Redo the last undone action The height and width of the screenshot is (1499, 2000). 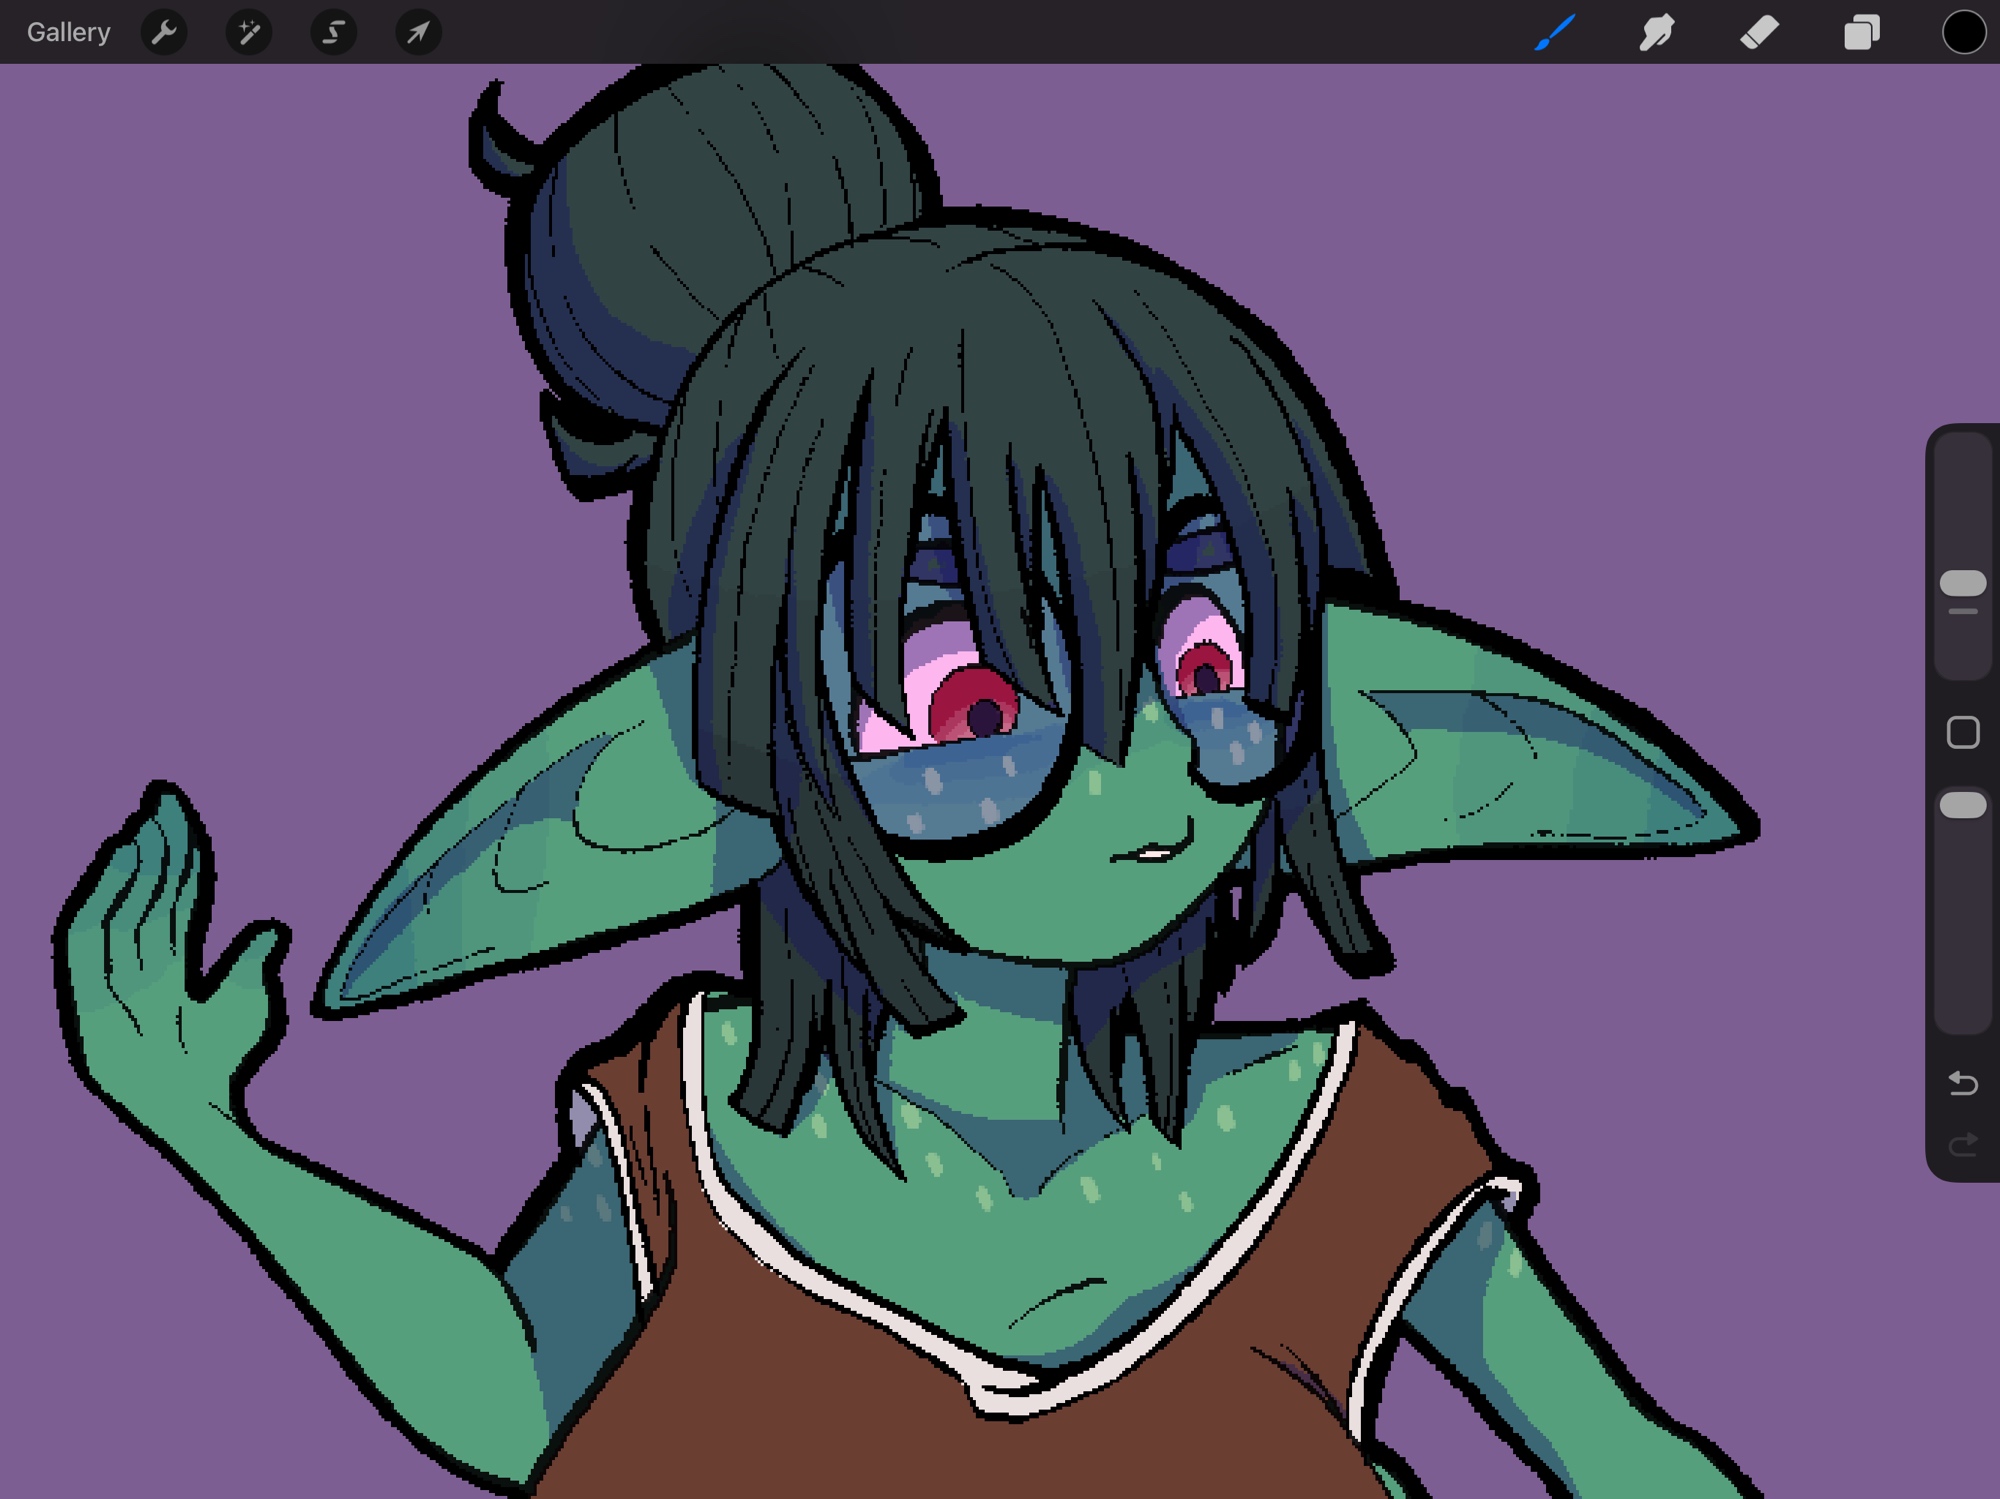point(1962,1143)
